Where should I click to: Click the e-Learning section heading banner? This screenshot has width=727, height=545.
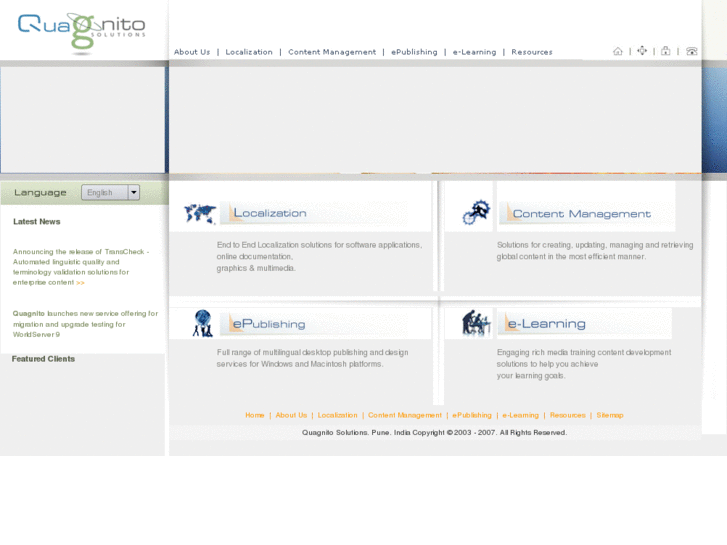point(585,323)
